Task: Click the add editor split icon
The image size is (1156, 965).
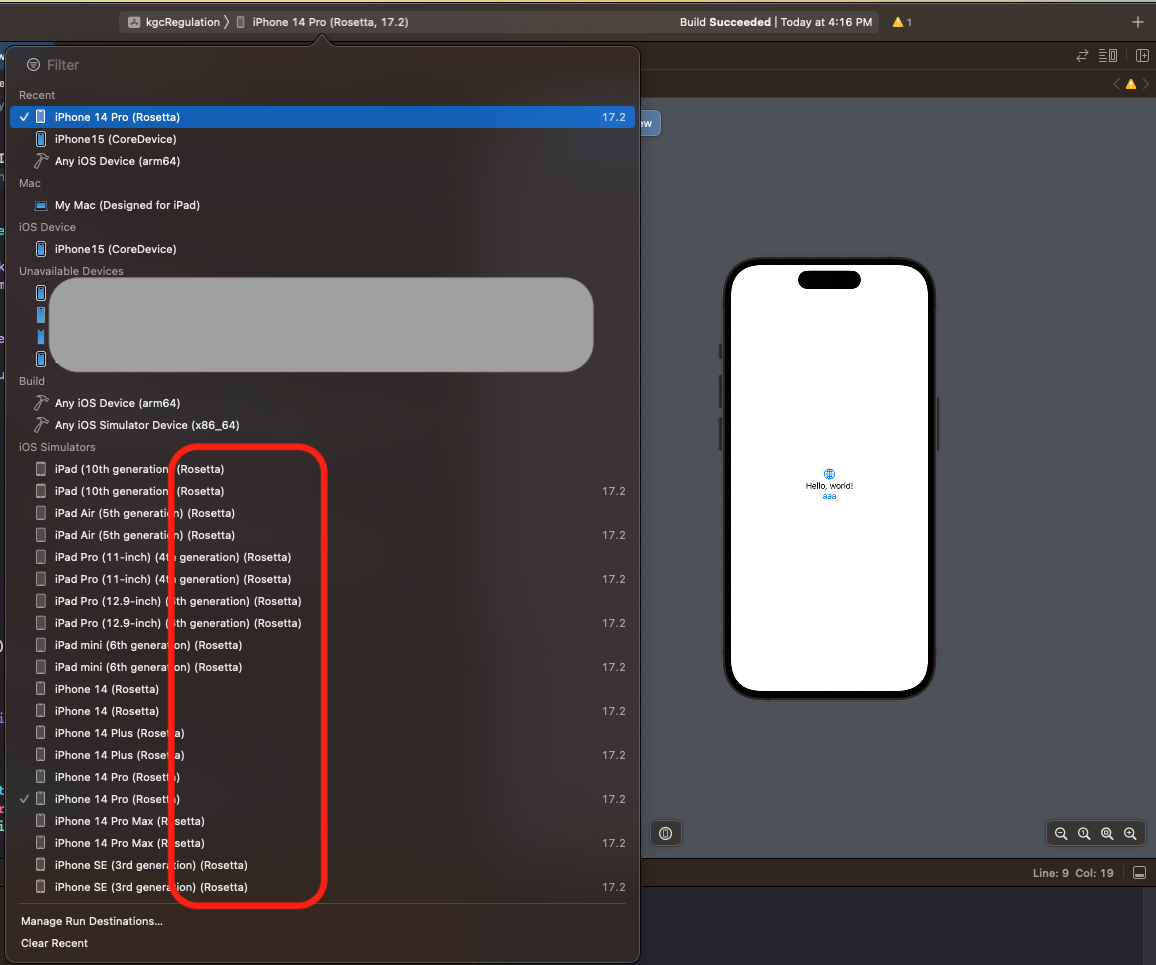Action: point(1142,55)
